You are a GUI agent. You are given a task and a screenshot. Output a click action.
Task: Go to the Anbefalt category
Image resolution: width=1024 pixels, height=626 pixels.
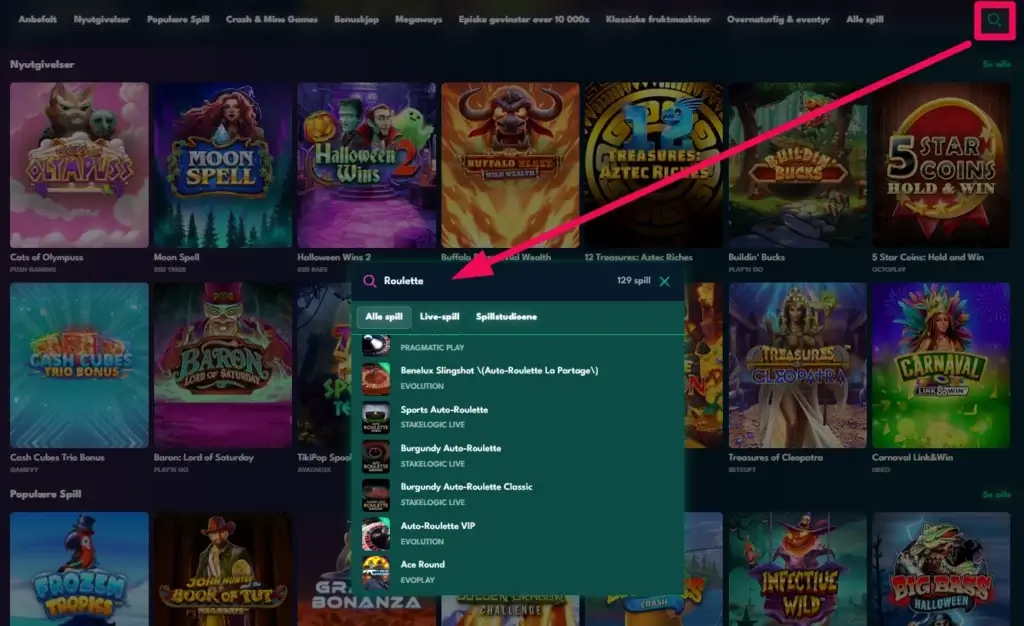tap(37, 20)
